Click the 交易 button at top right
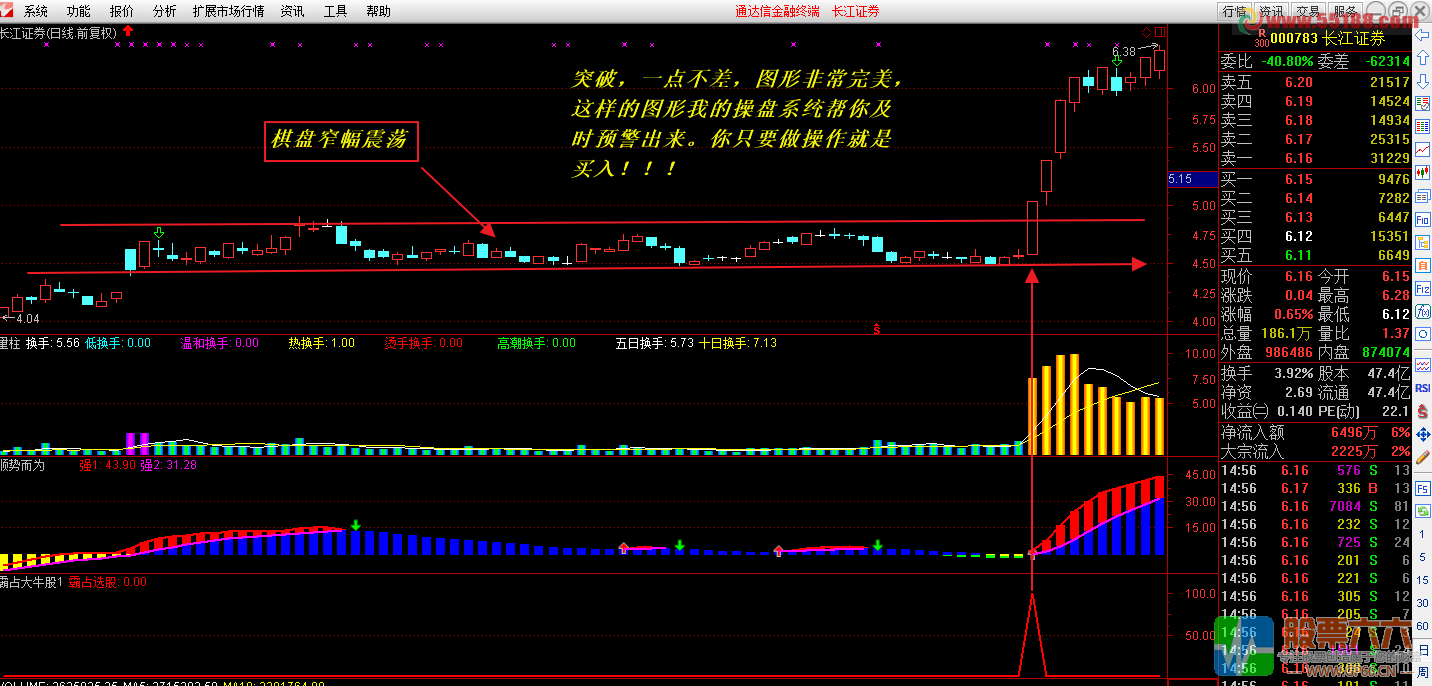This screenshot has width=1432, height=686. (1307, 11)
